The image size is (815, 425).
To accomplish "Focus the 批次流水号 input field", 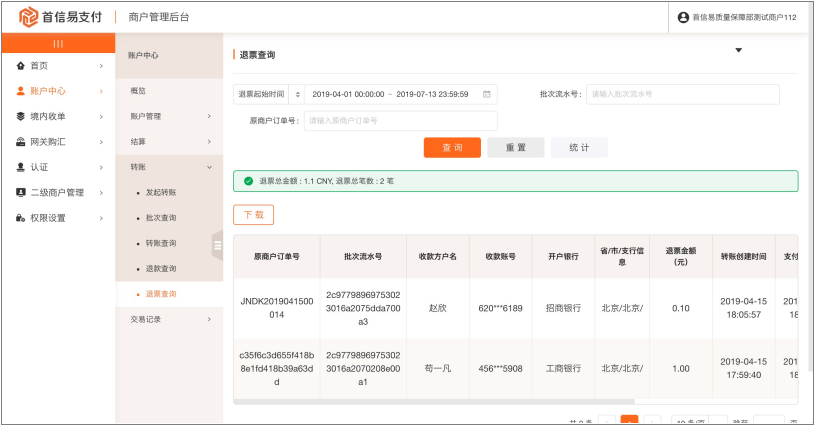I will click(x=683, y=94).
